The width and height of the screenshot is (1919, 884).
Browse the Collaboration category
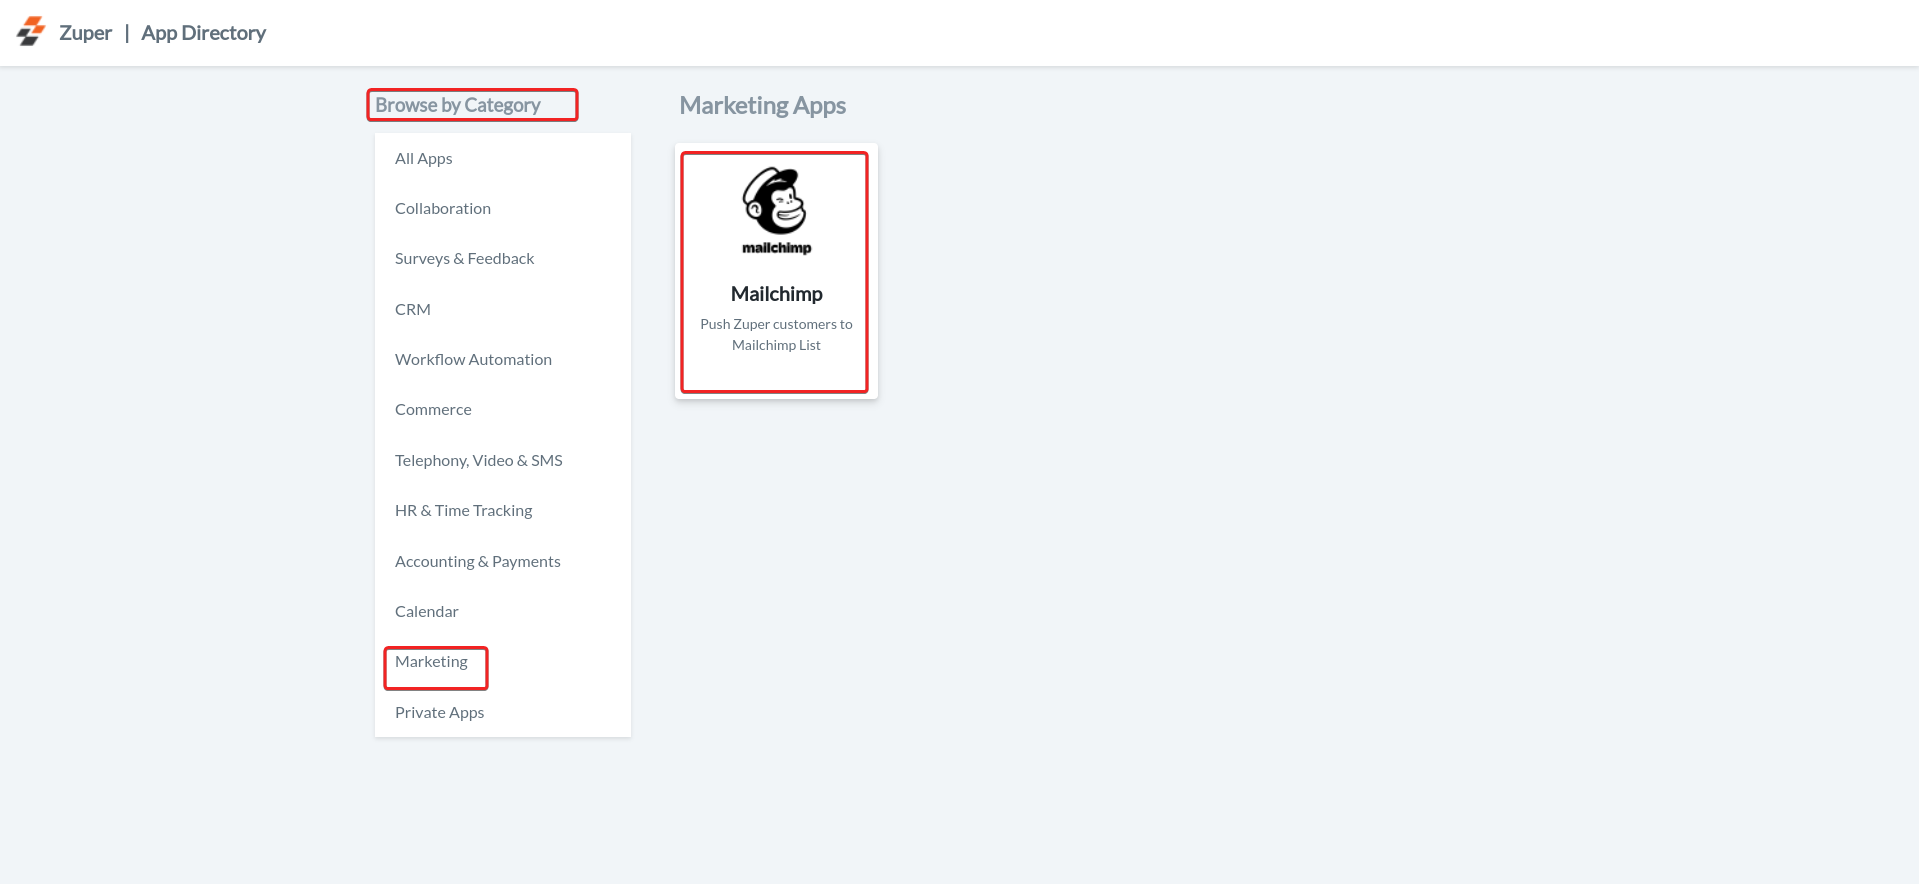pos(442,209)
